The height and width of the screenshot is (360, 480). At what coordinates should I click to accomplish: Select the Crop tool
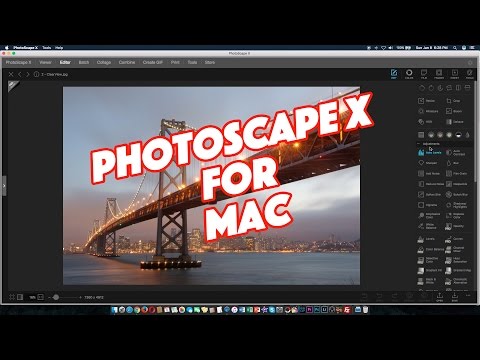pyautogui.click(x=453, y=101)
